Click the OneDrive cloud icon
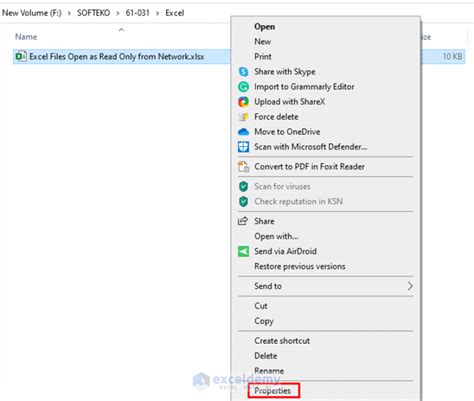Image resolution: width=474 pixels, height=401 pixels. pyautogui.click(x=243, y=132)
